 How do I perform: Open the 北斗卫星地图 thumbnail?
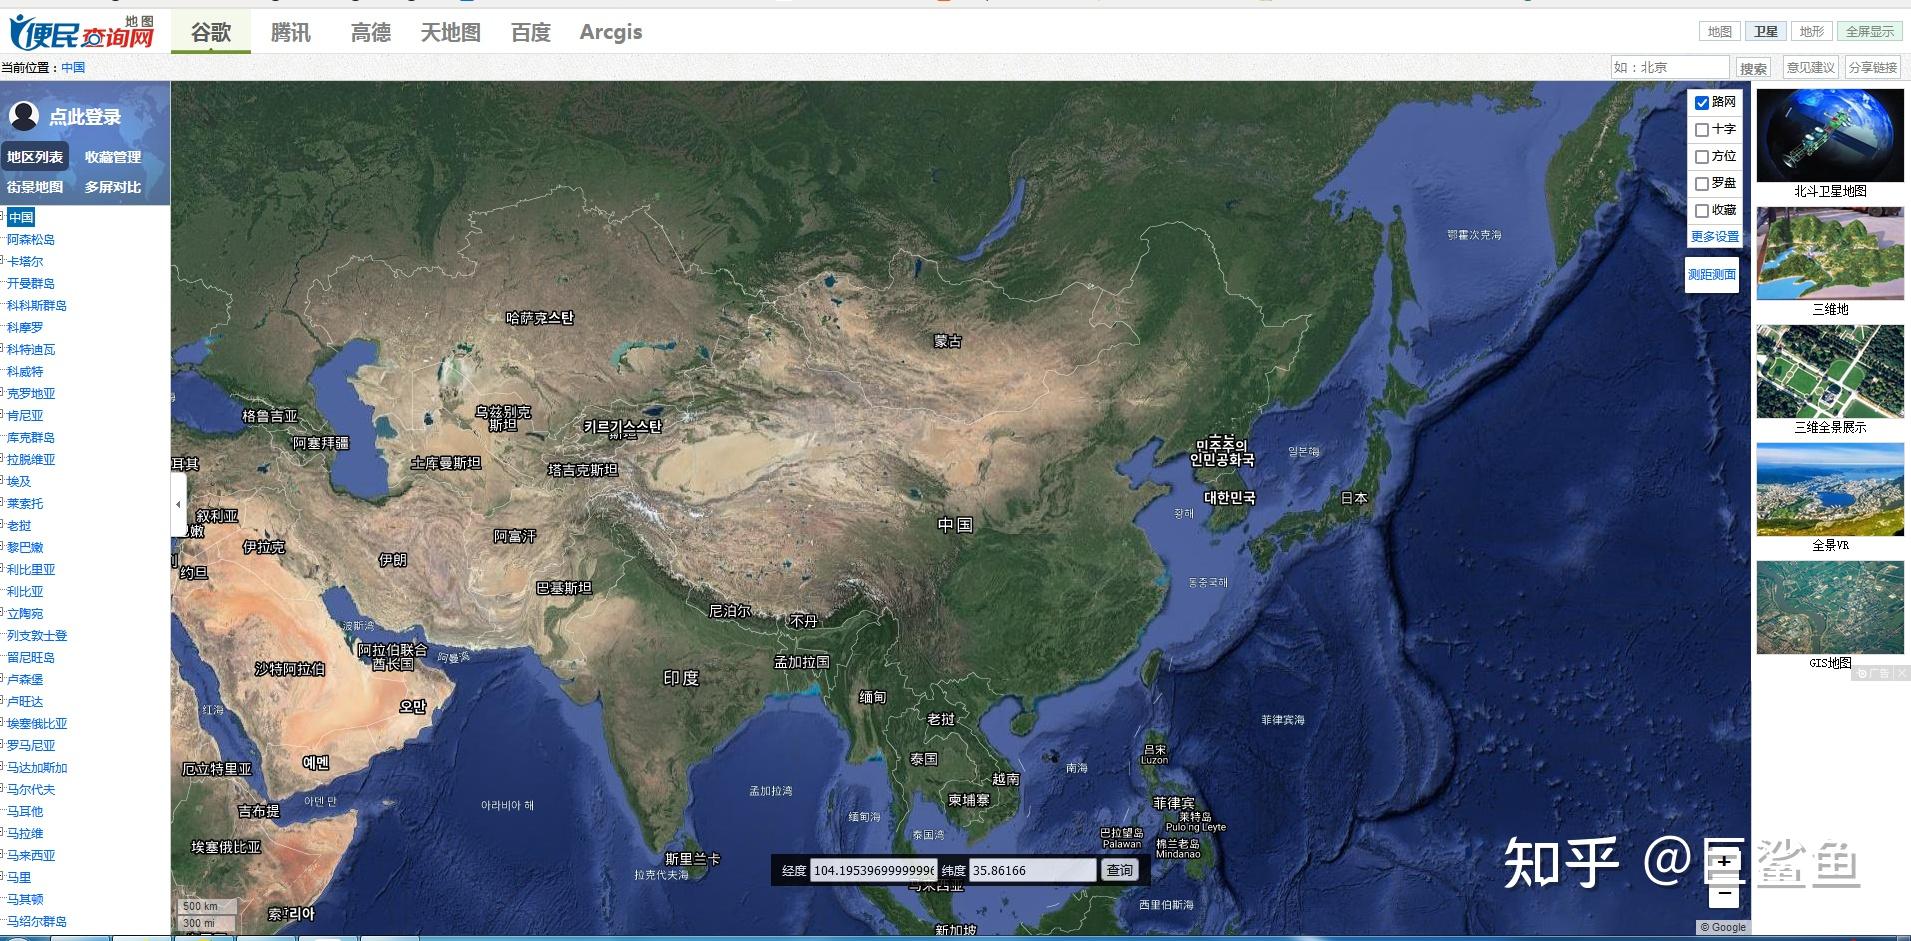click(x=1830, y=135)
